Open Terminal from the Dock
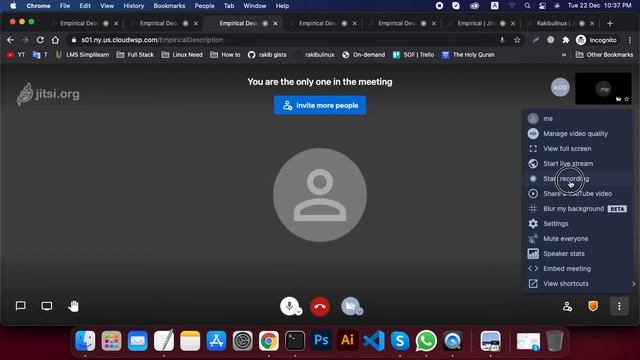The image size is (640, 360). pos(295,341)
